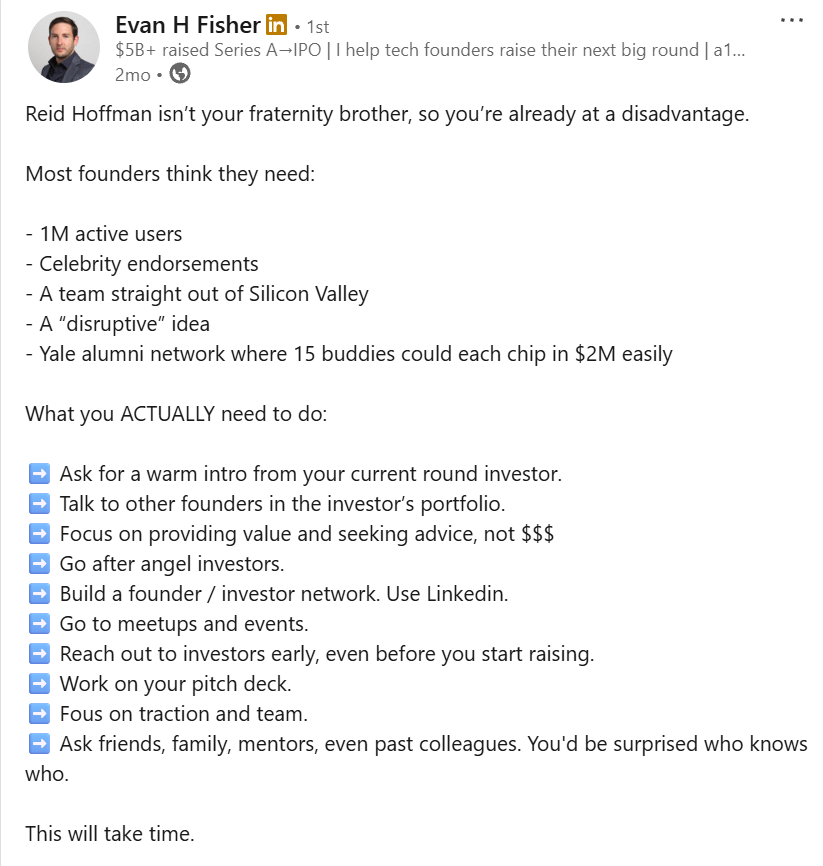The height and width of the screenshot is (866, 823).
Task: Click the post body text 'This will take time.'
Action: pyautogui.click(x=111, y=832)
